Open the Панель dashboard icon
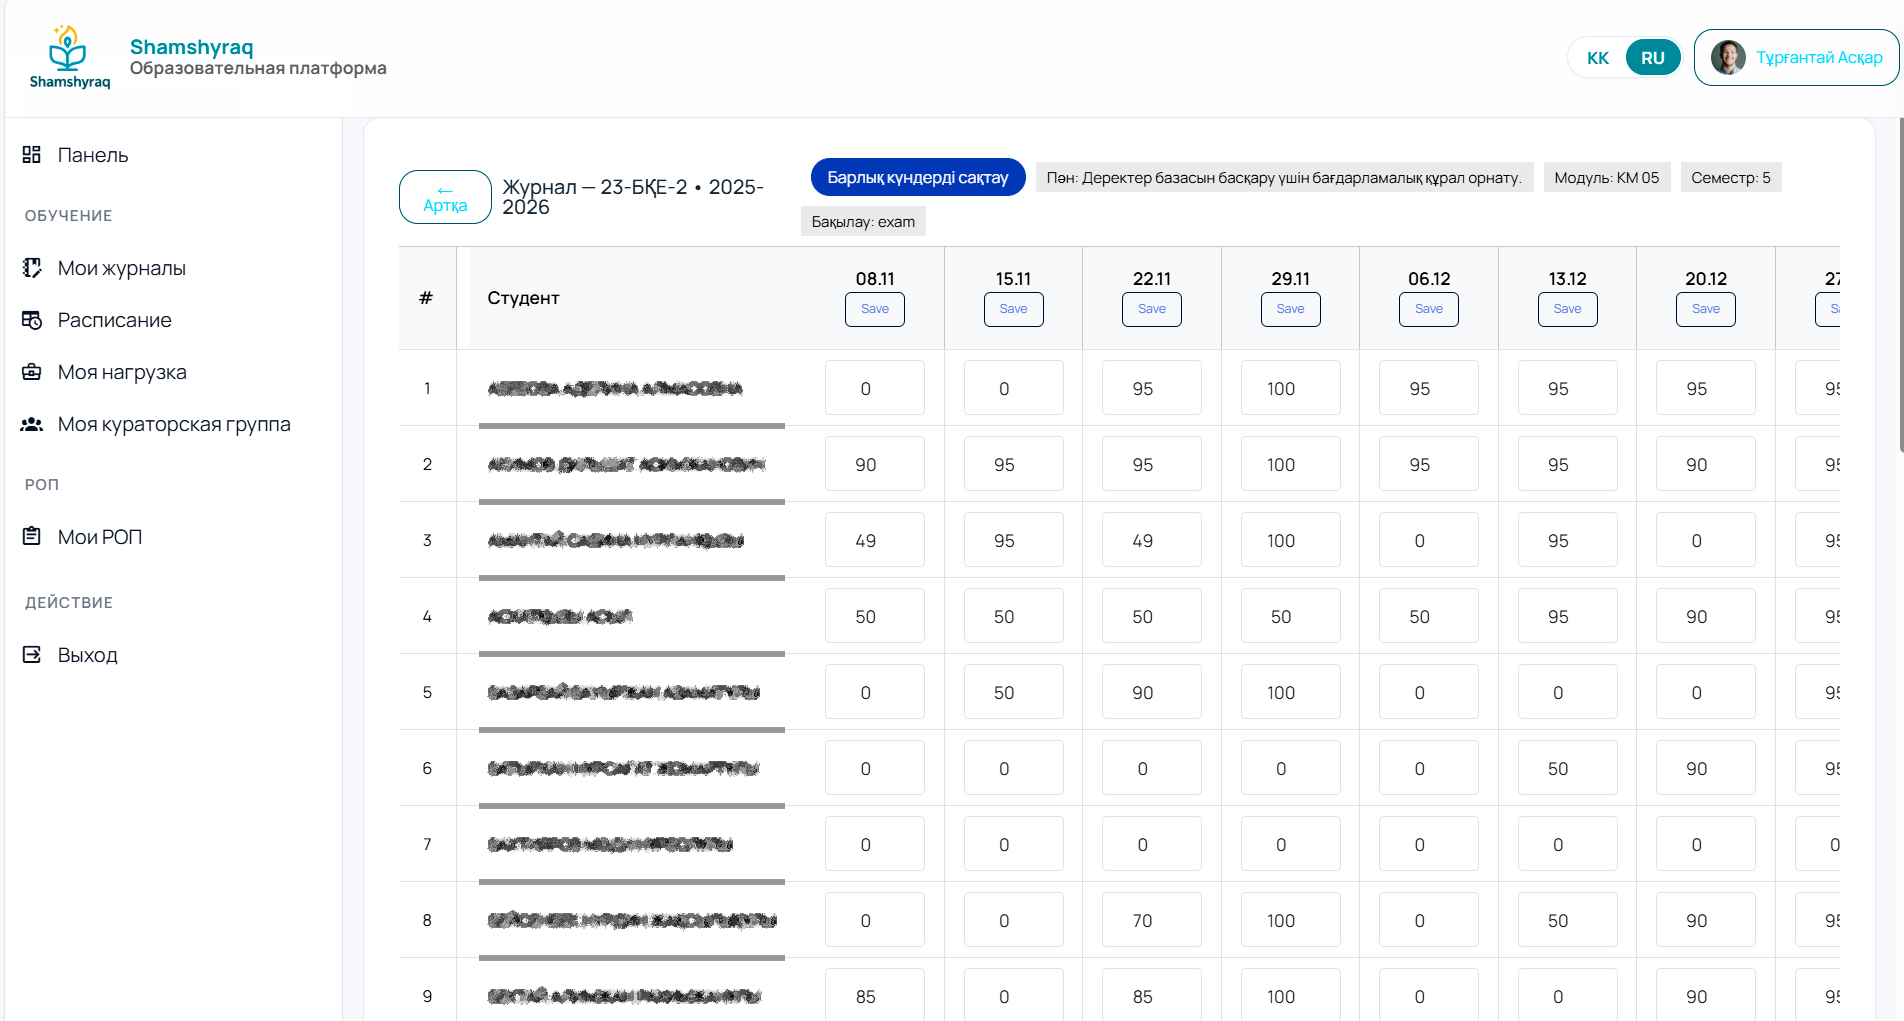1904x1021 pixels. (31, 155)
